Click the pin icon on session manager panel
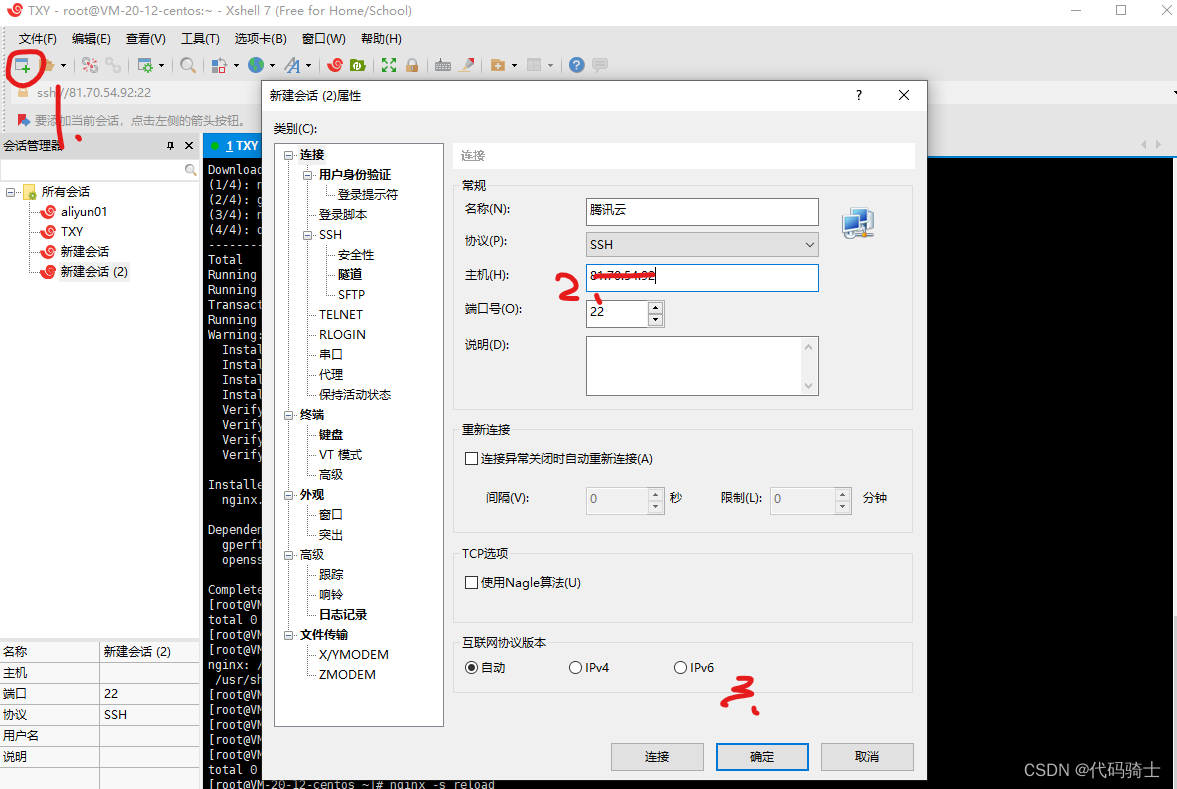Image resolution: width=1177 pixels, height=789 pixels. [x=170, y=146]
